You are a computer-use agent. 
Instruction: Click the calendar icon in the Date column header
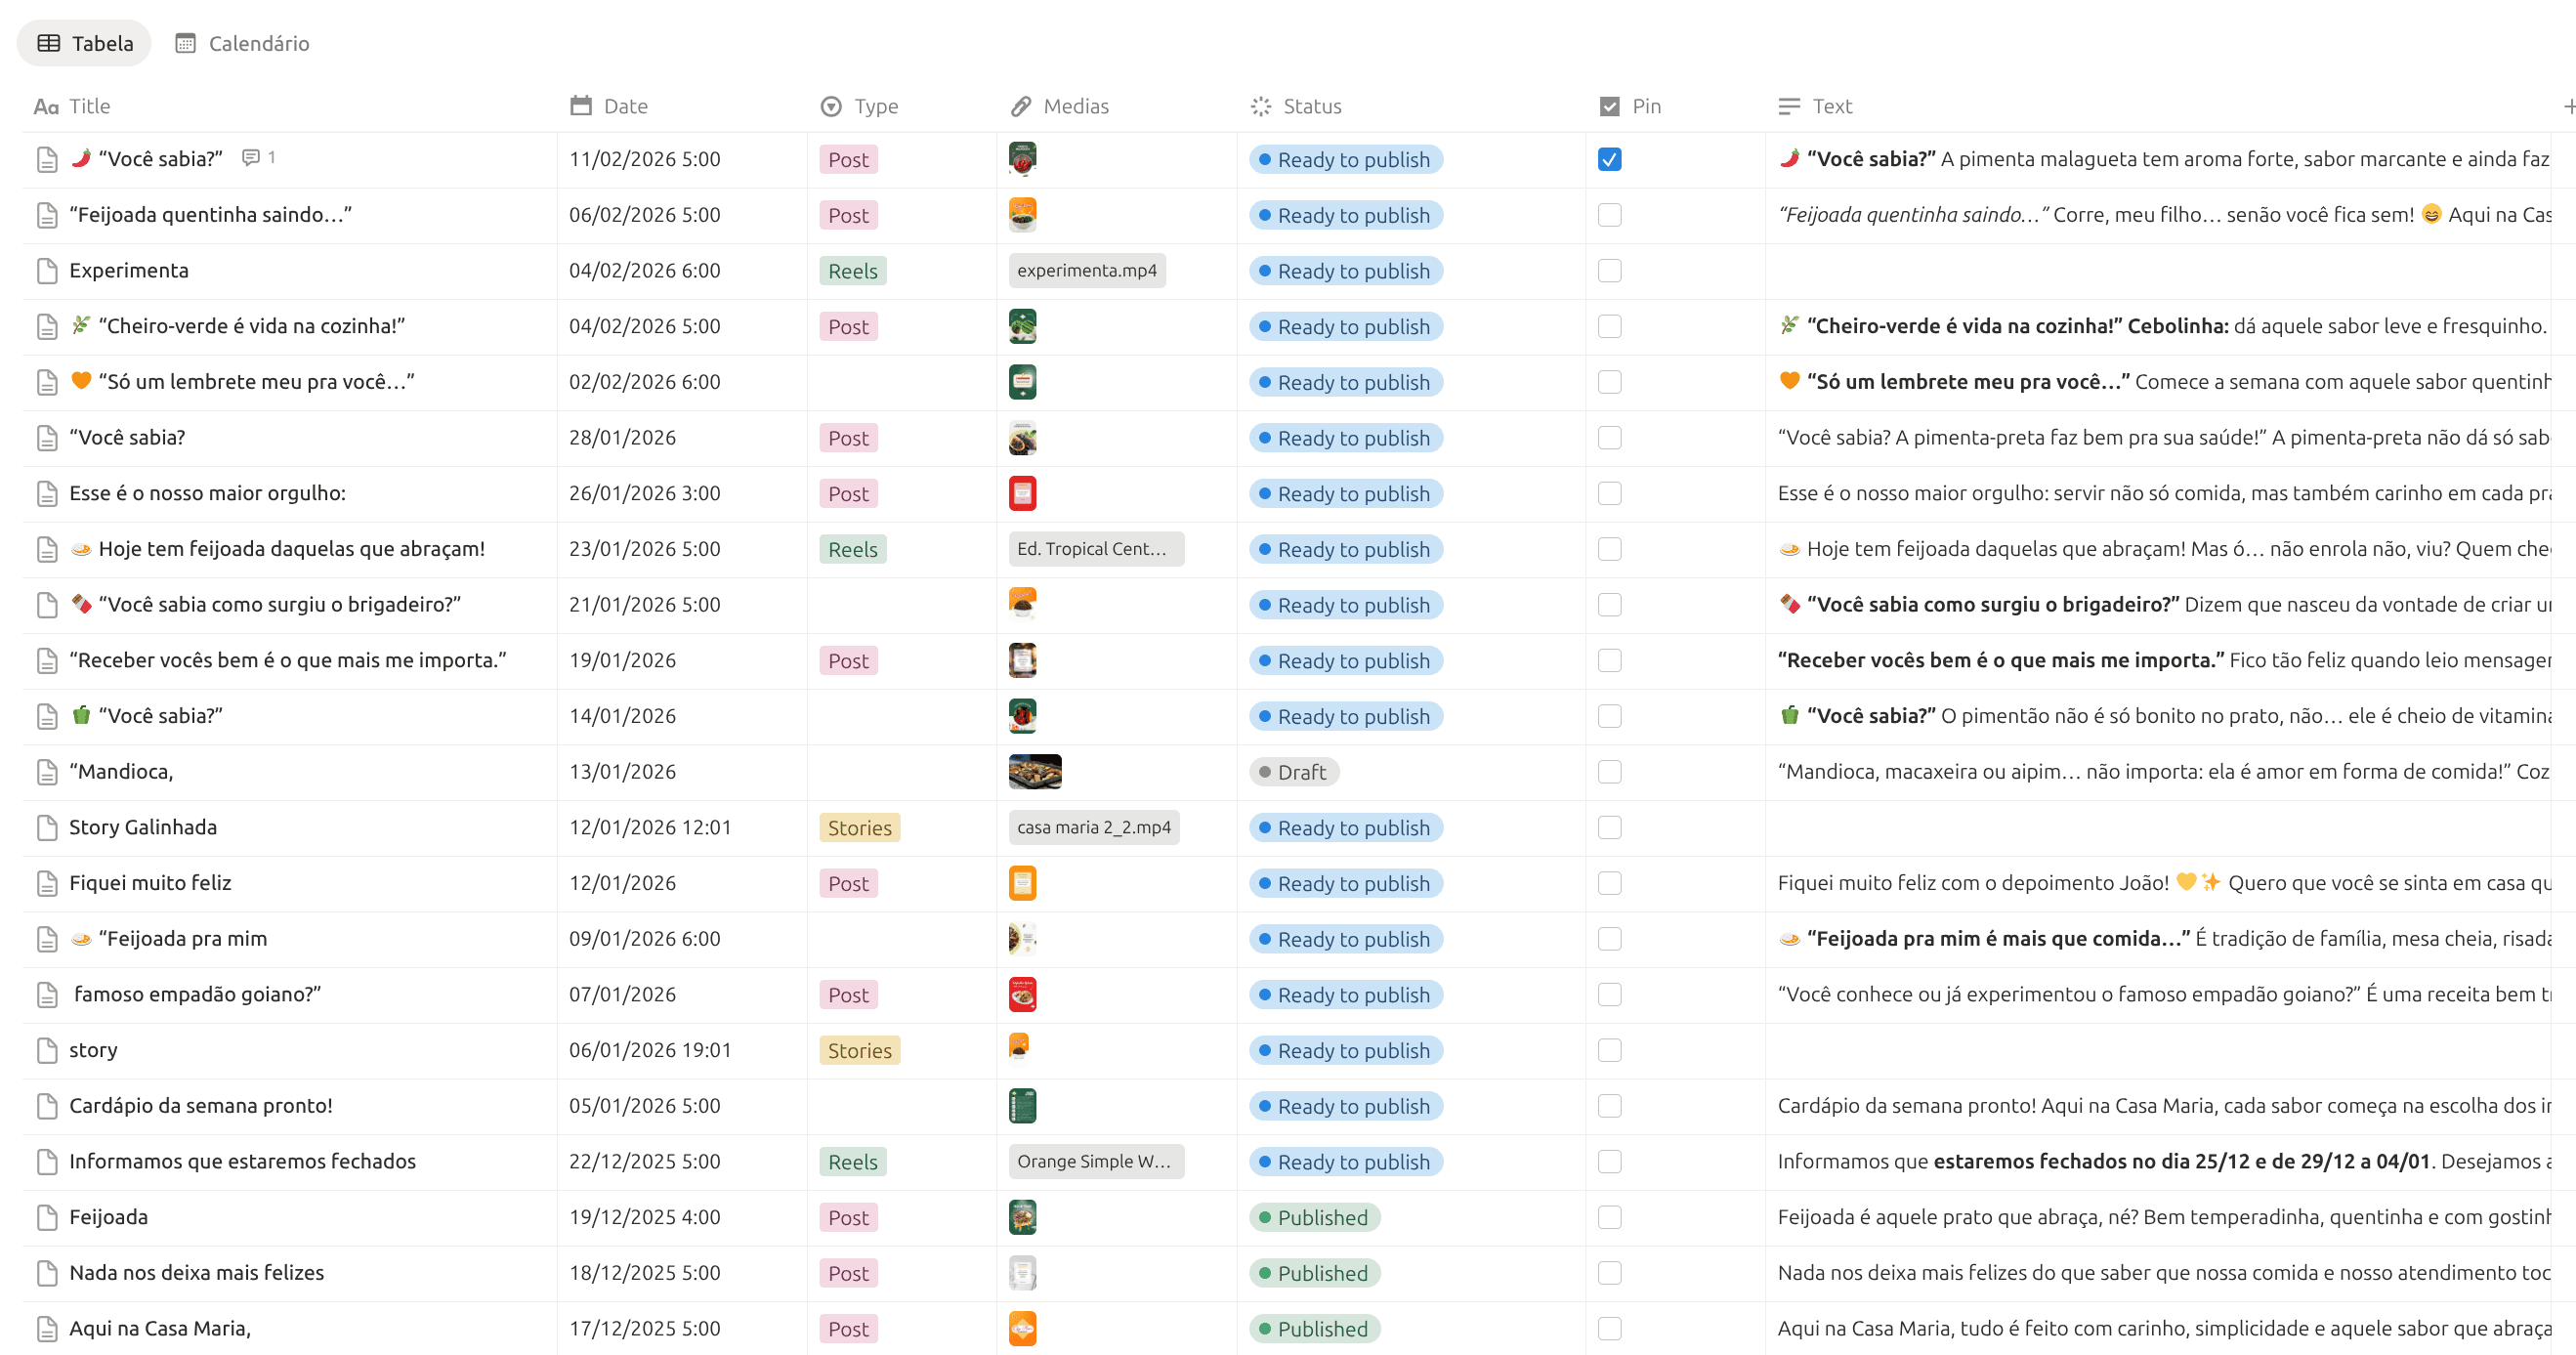click(581, 105)
